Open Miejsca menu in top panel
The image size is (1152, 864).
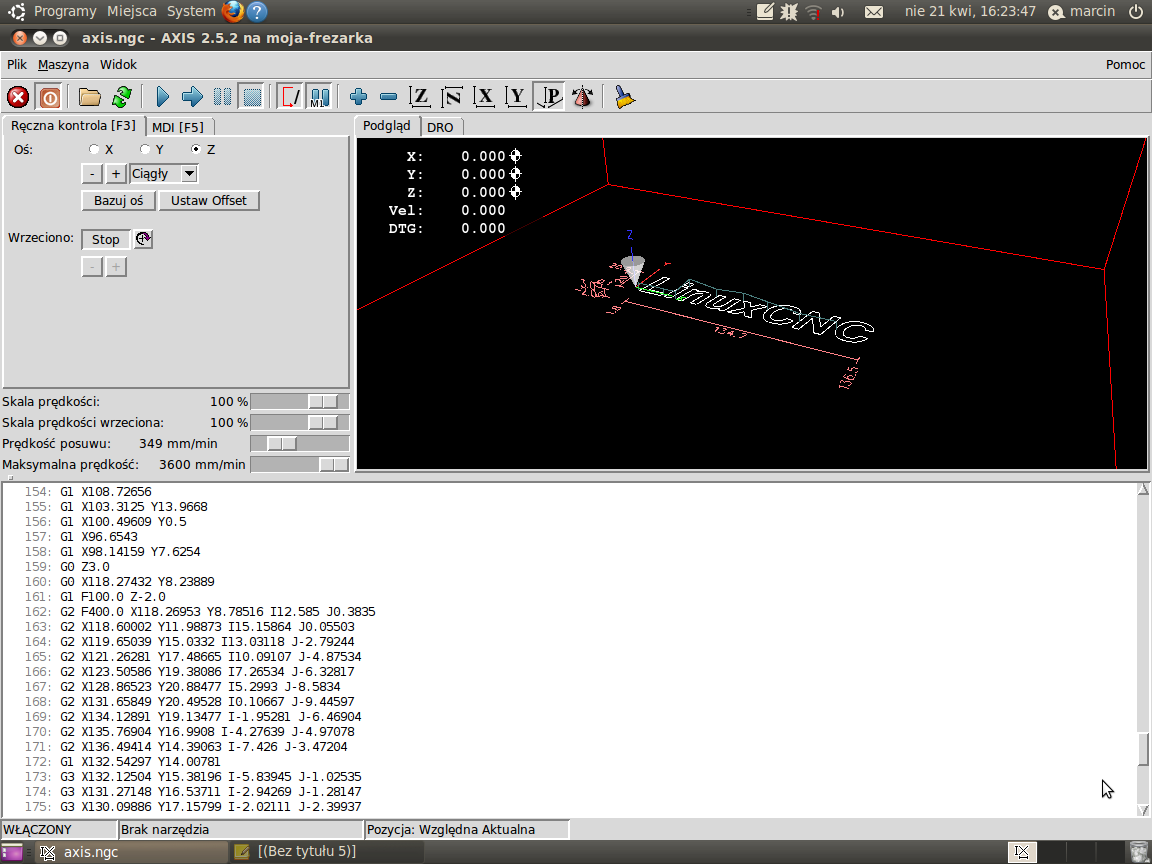point(132,11)
